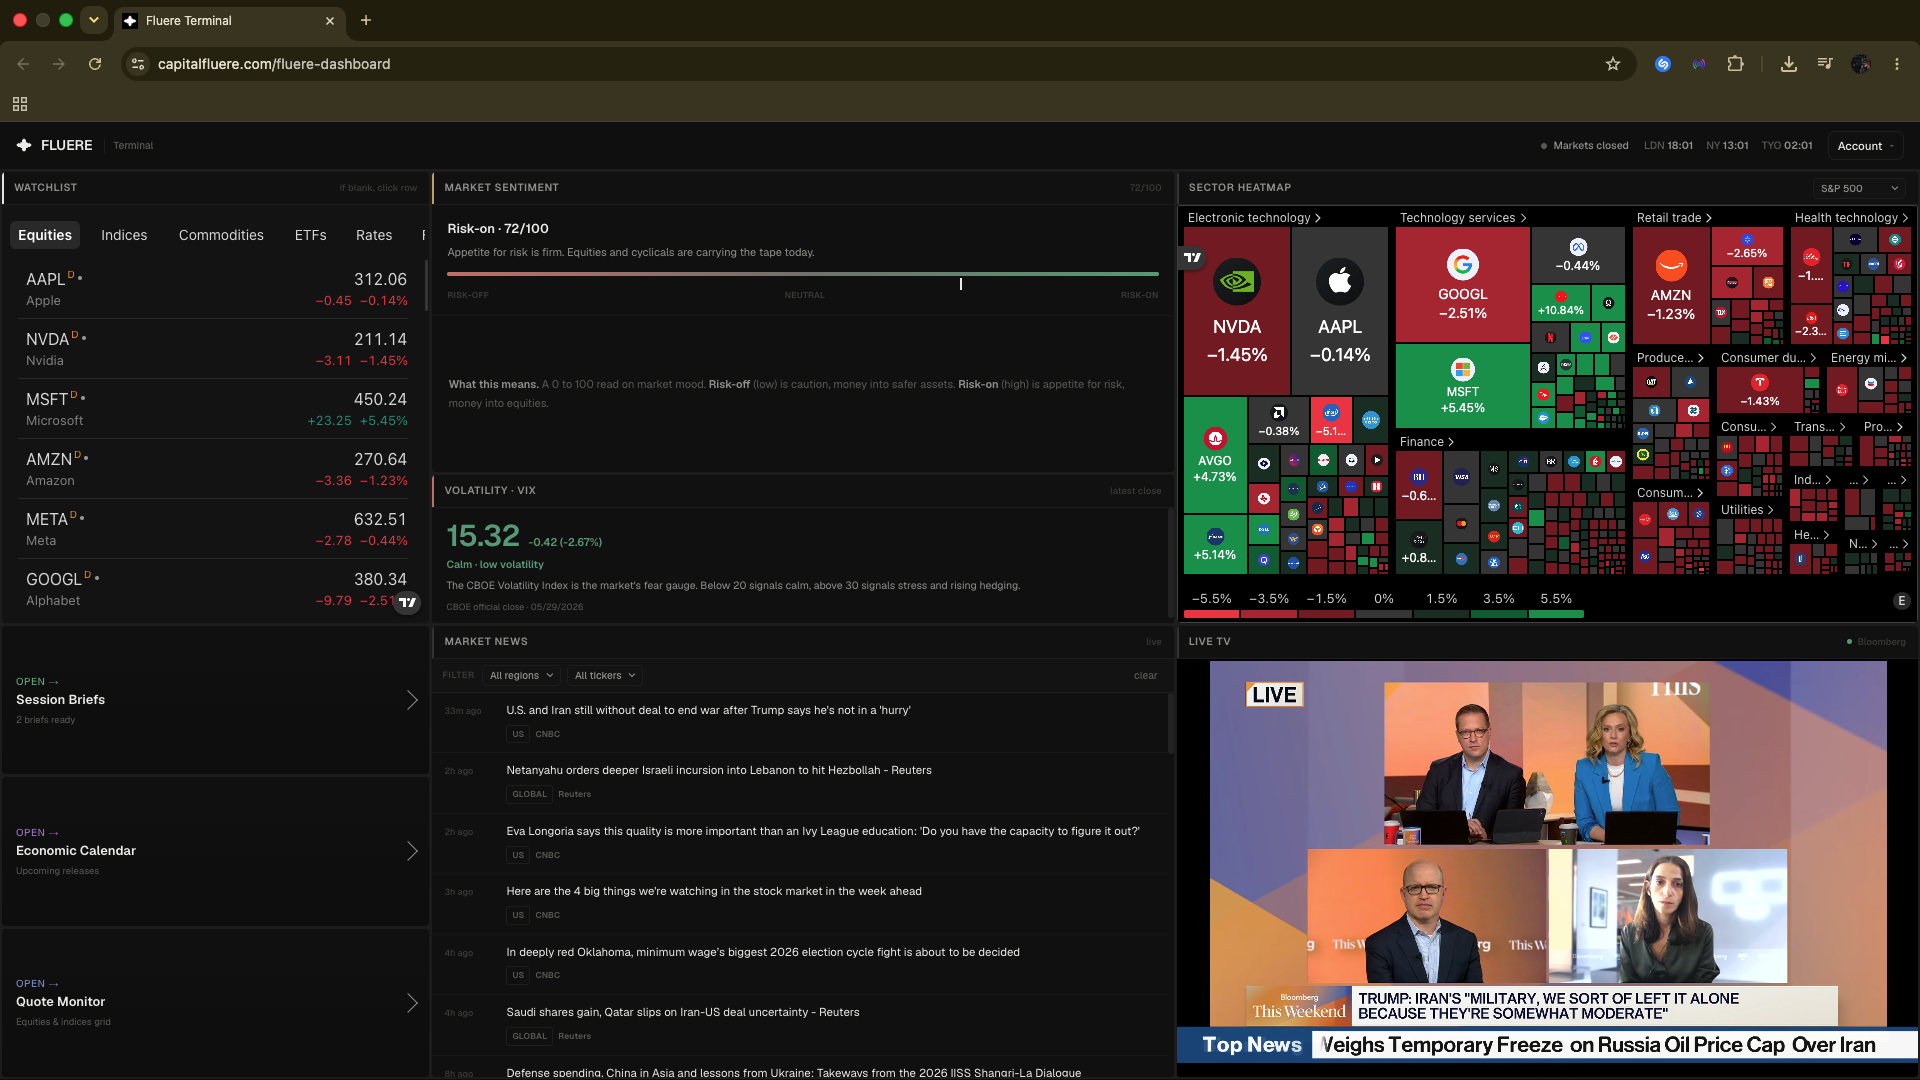Open the Netanyahu Lebanon incursion headline
1920x1080 pixels.
pos(719,770)
